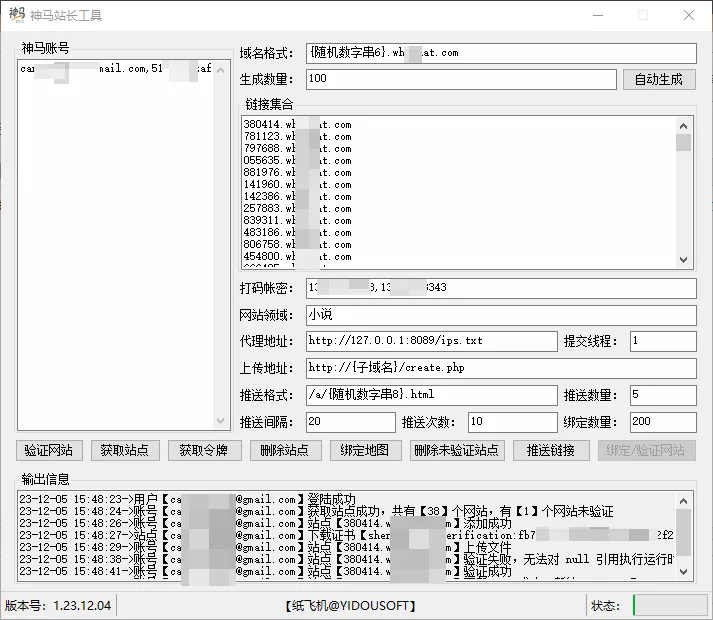Screen dimensions: 713x620
Task: Focus the 上传地址 input field
Action: point(501,368)
